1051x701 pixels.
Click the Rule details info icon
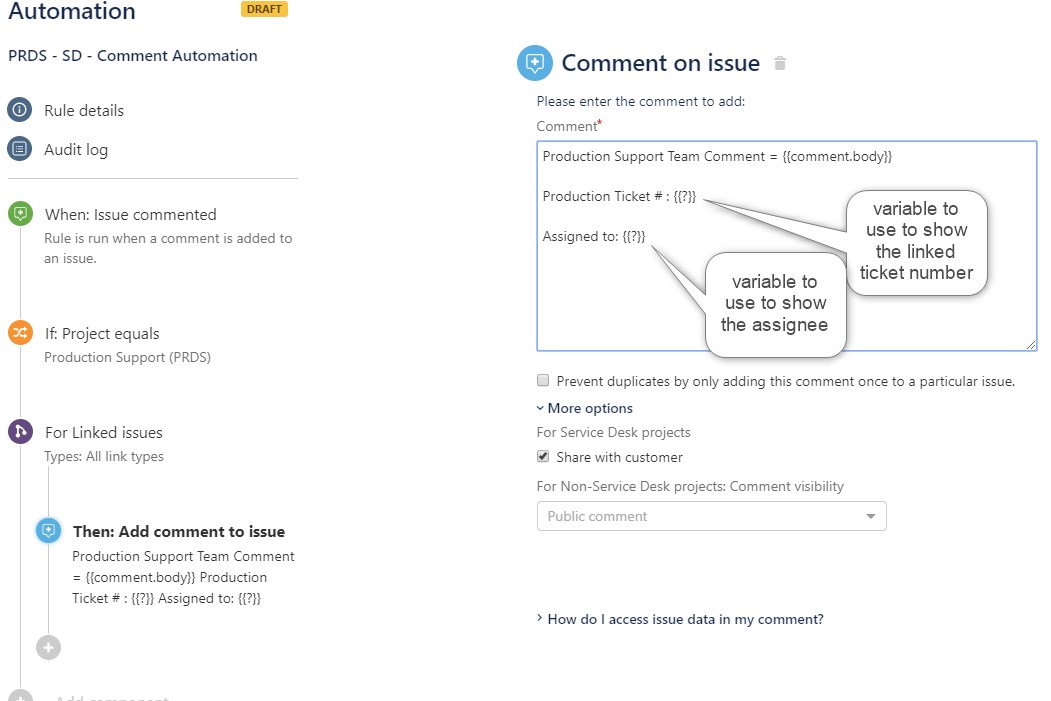coord(20,110)
